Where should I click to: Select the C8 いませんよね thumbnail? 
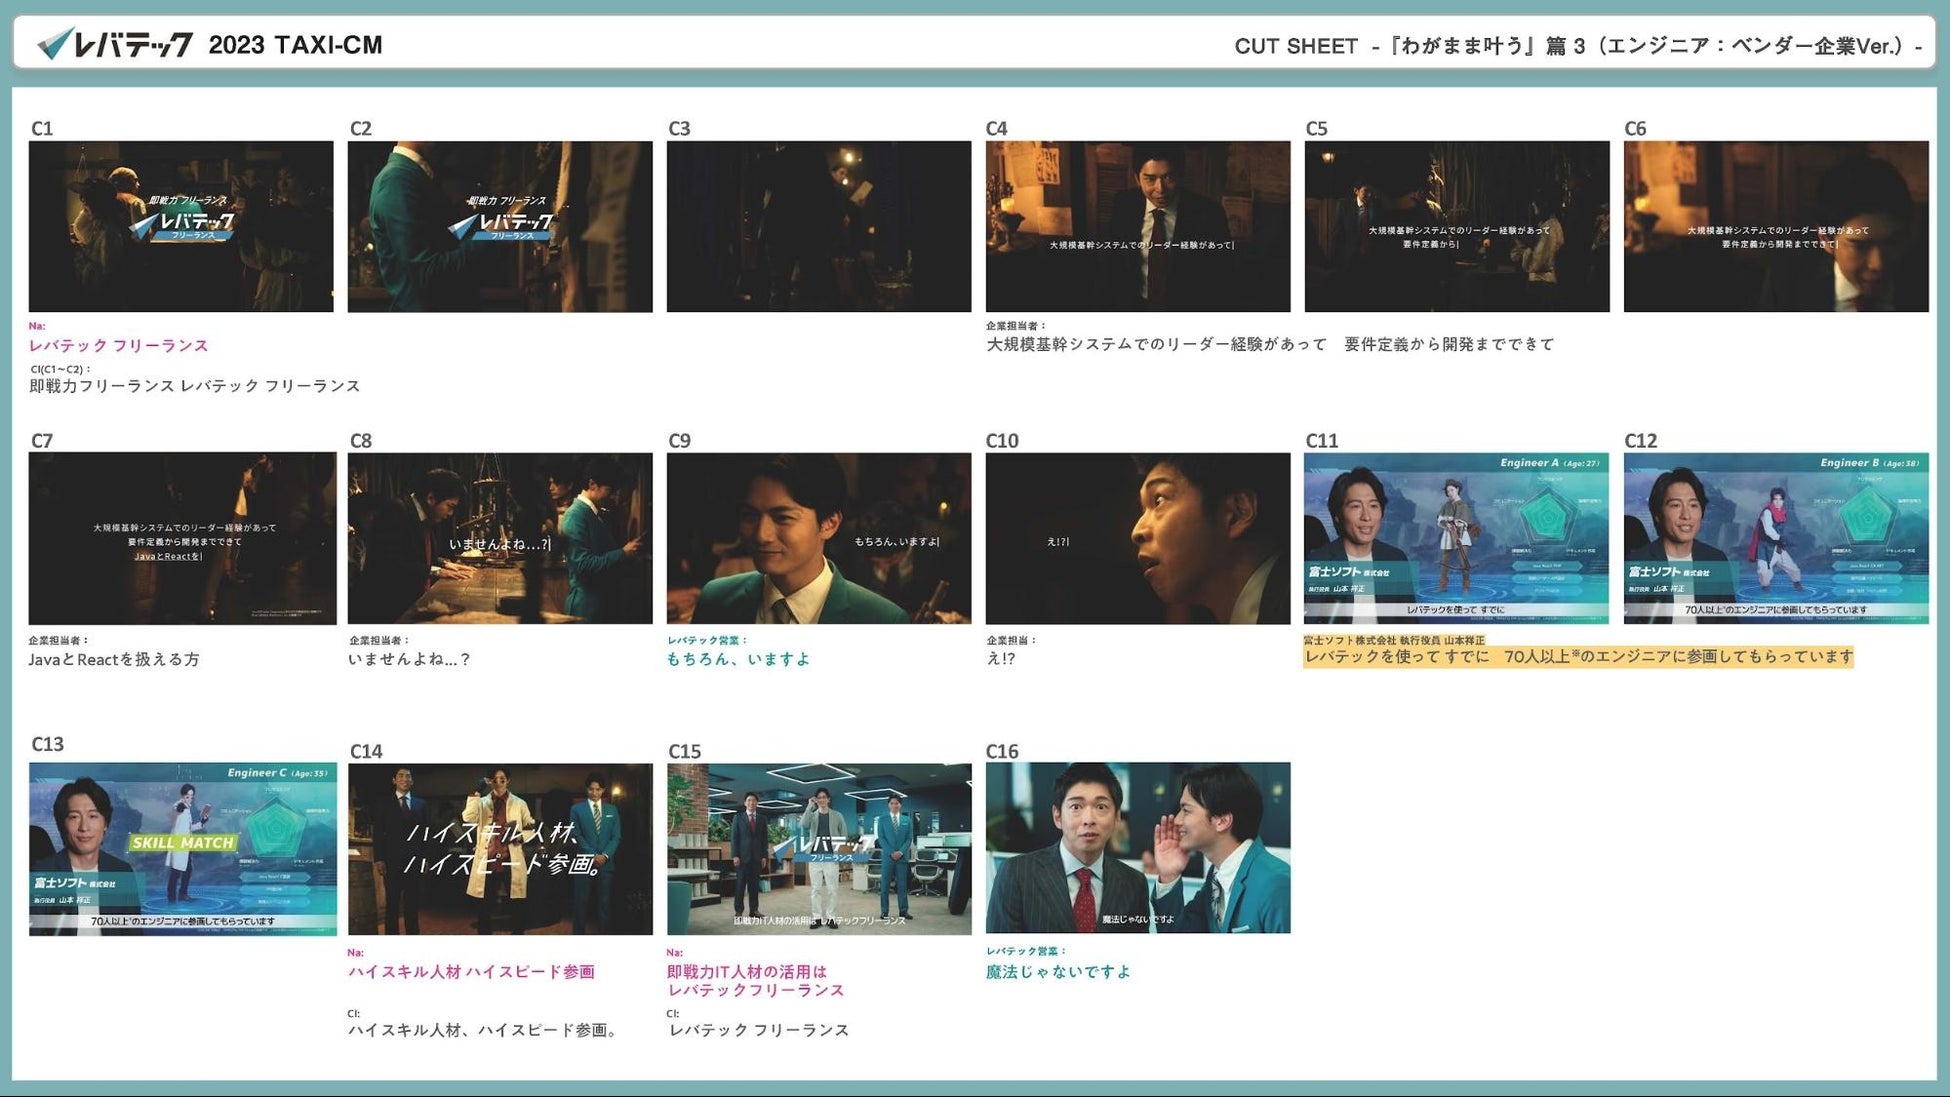(500, 538)
